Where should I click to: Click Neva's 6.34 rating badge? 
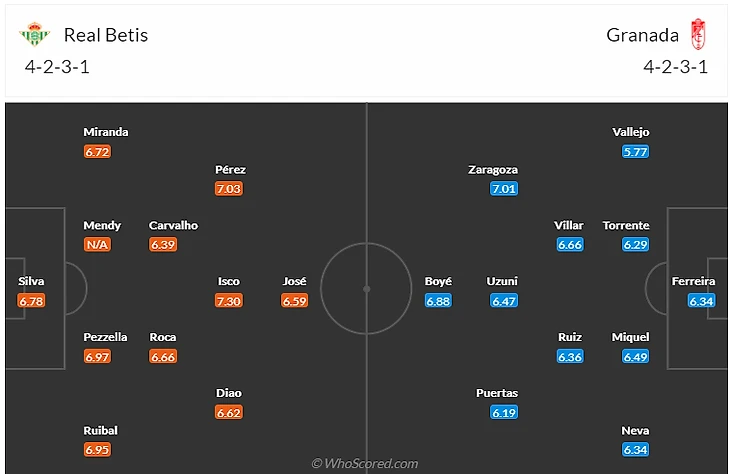click(635, 449)
